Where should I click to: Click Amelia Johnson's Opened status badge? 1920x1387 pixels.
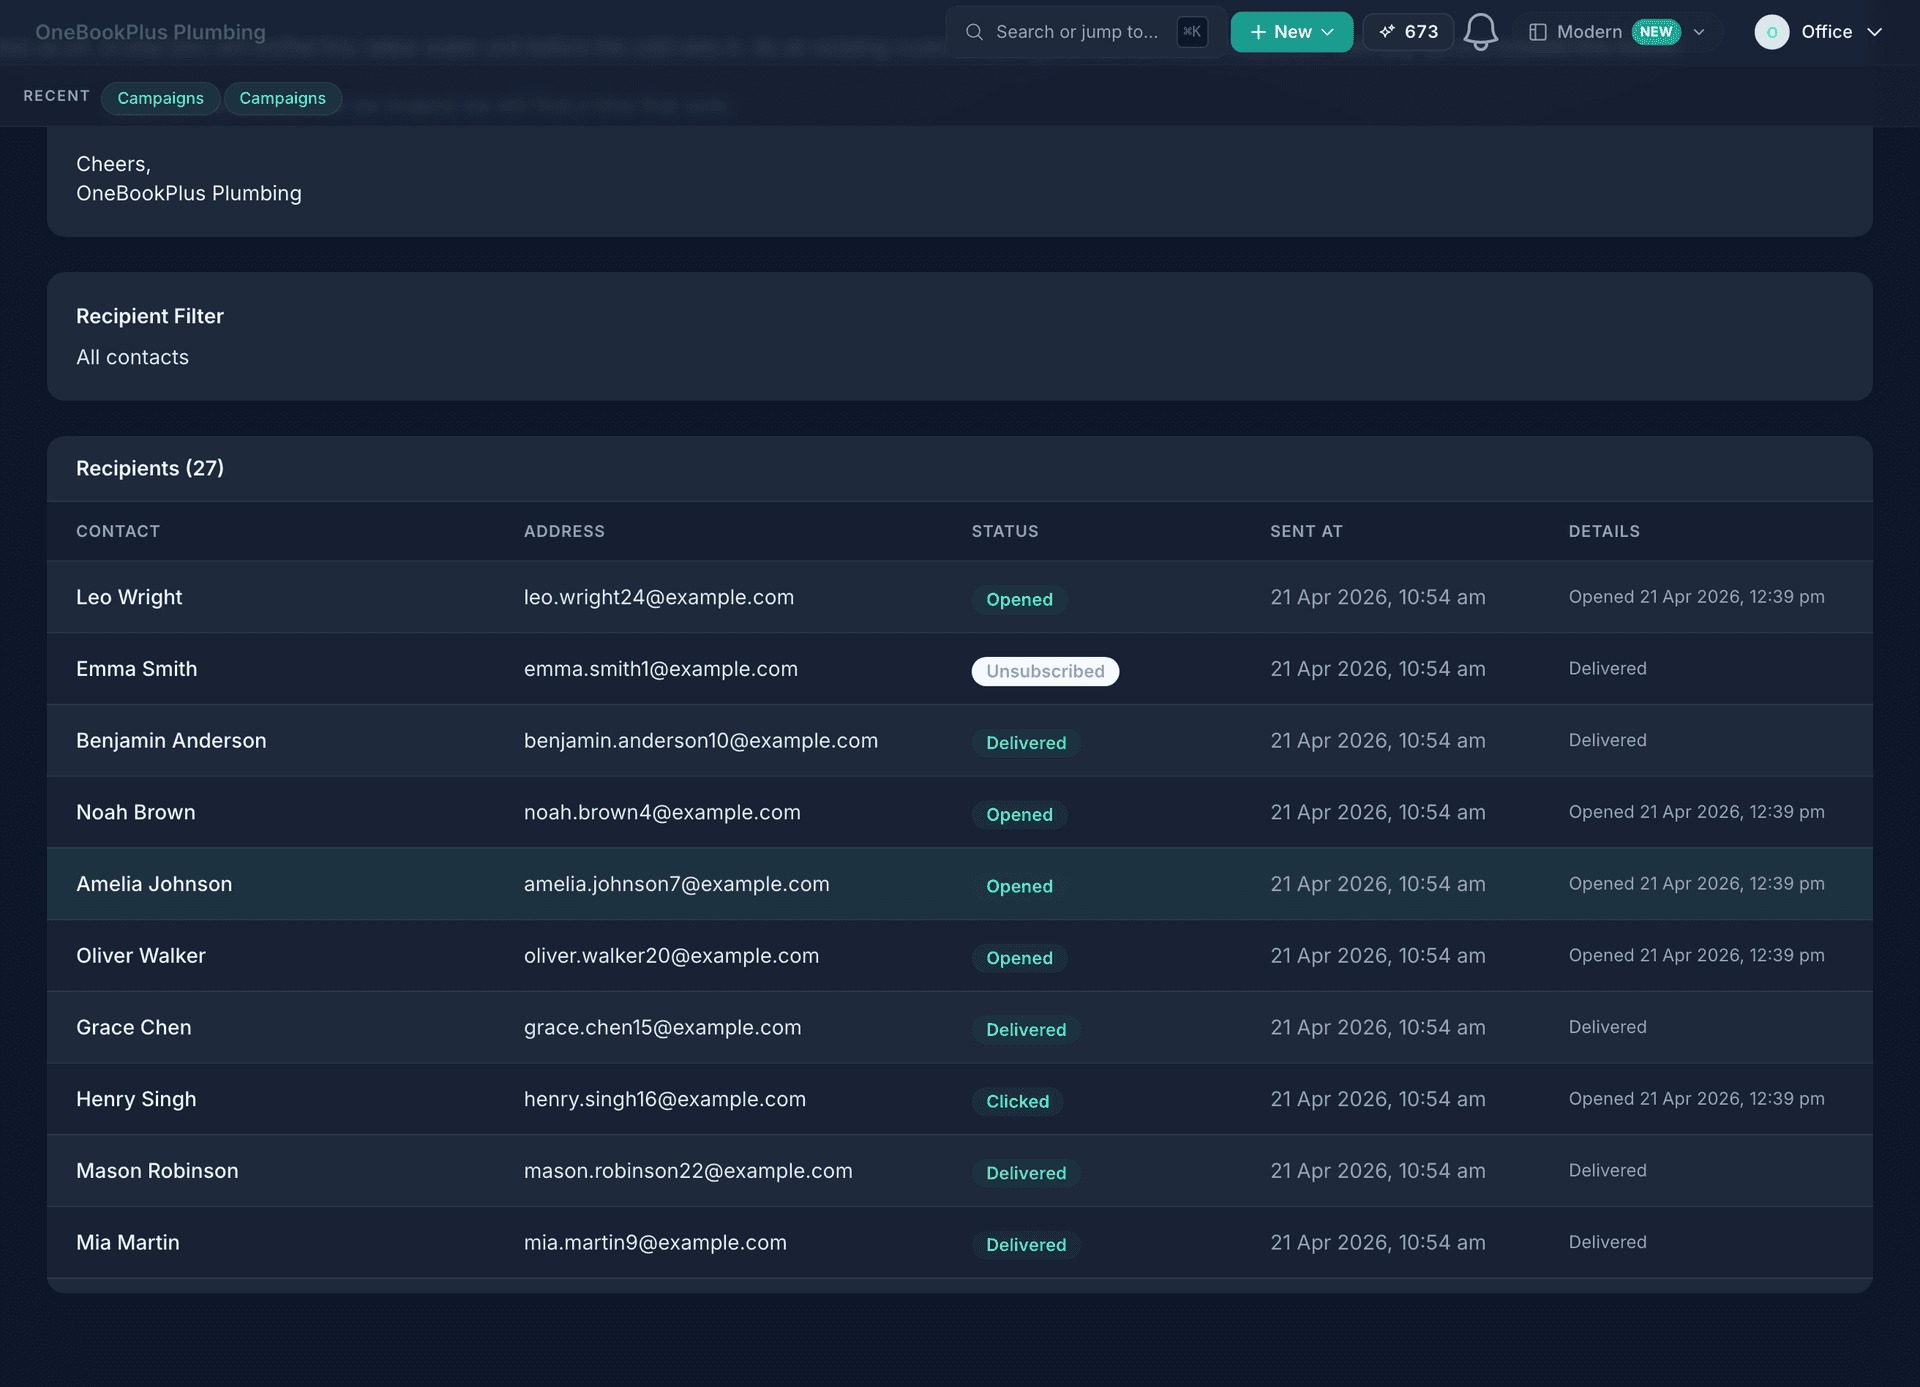pos(1019,886)
